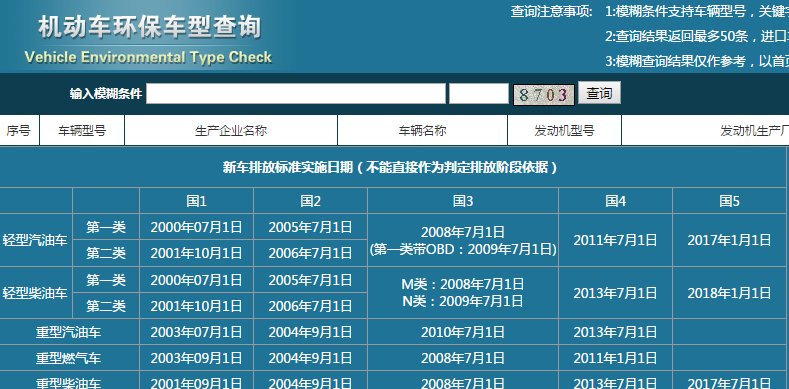Click the 轻型柴油车 row label
The height and width of the screenshot is (389, 789).
tap(35, 293)
